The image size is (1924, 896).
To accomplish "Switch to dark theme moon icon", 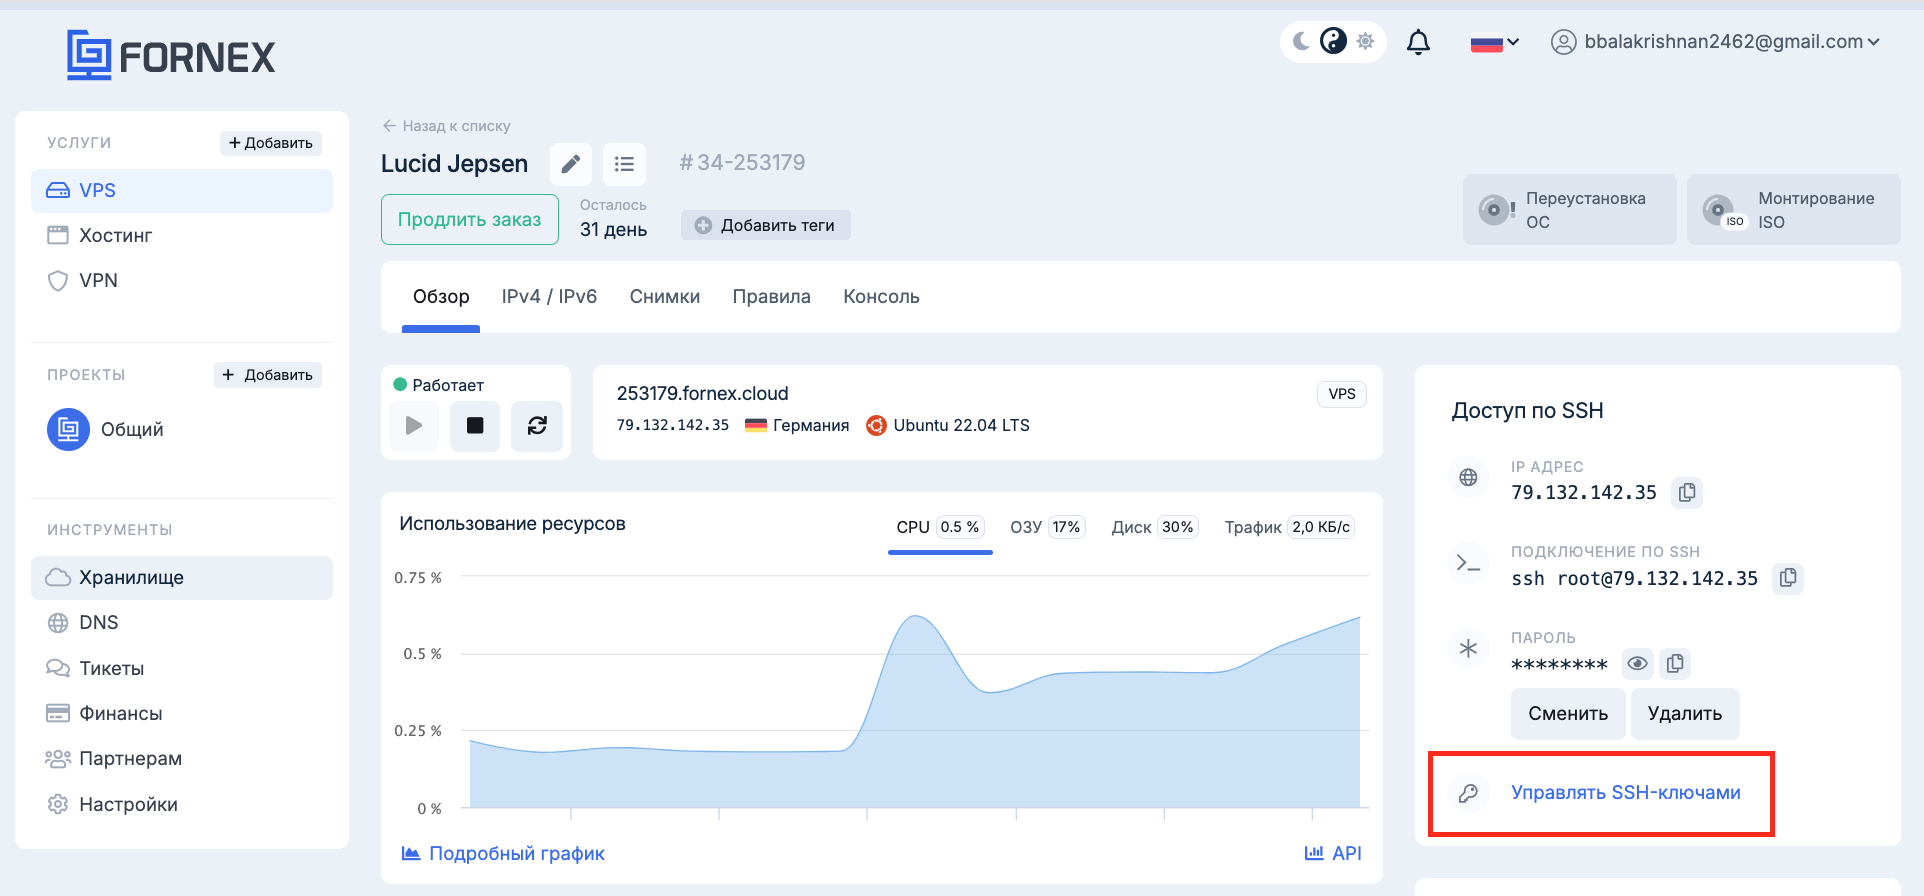I will coord(1301,41).
